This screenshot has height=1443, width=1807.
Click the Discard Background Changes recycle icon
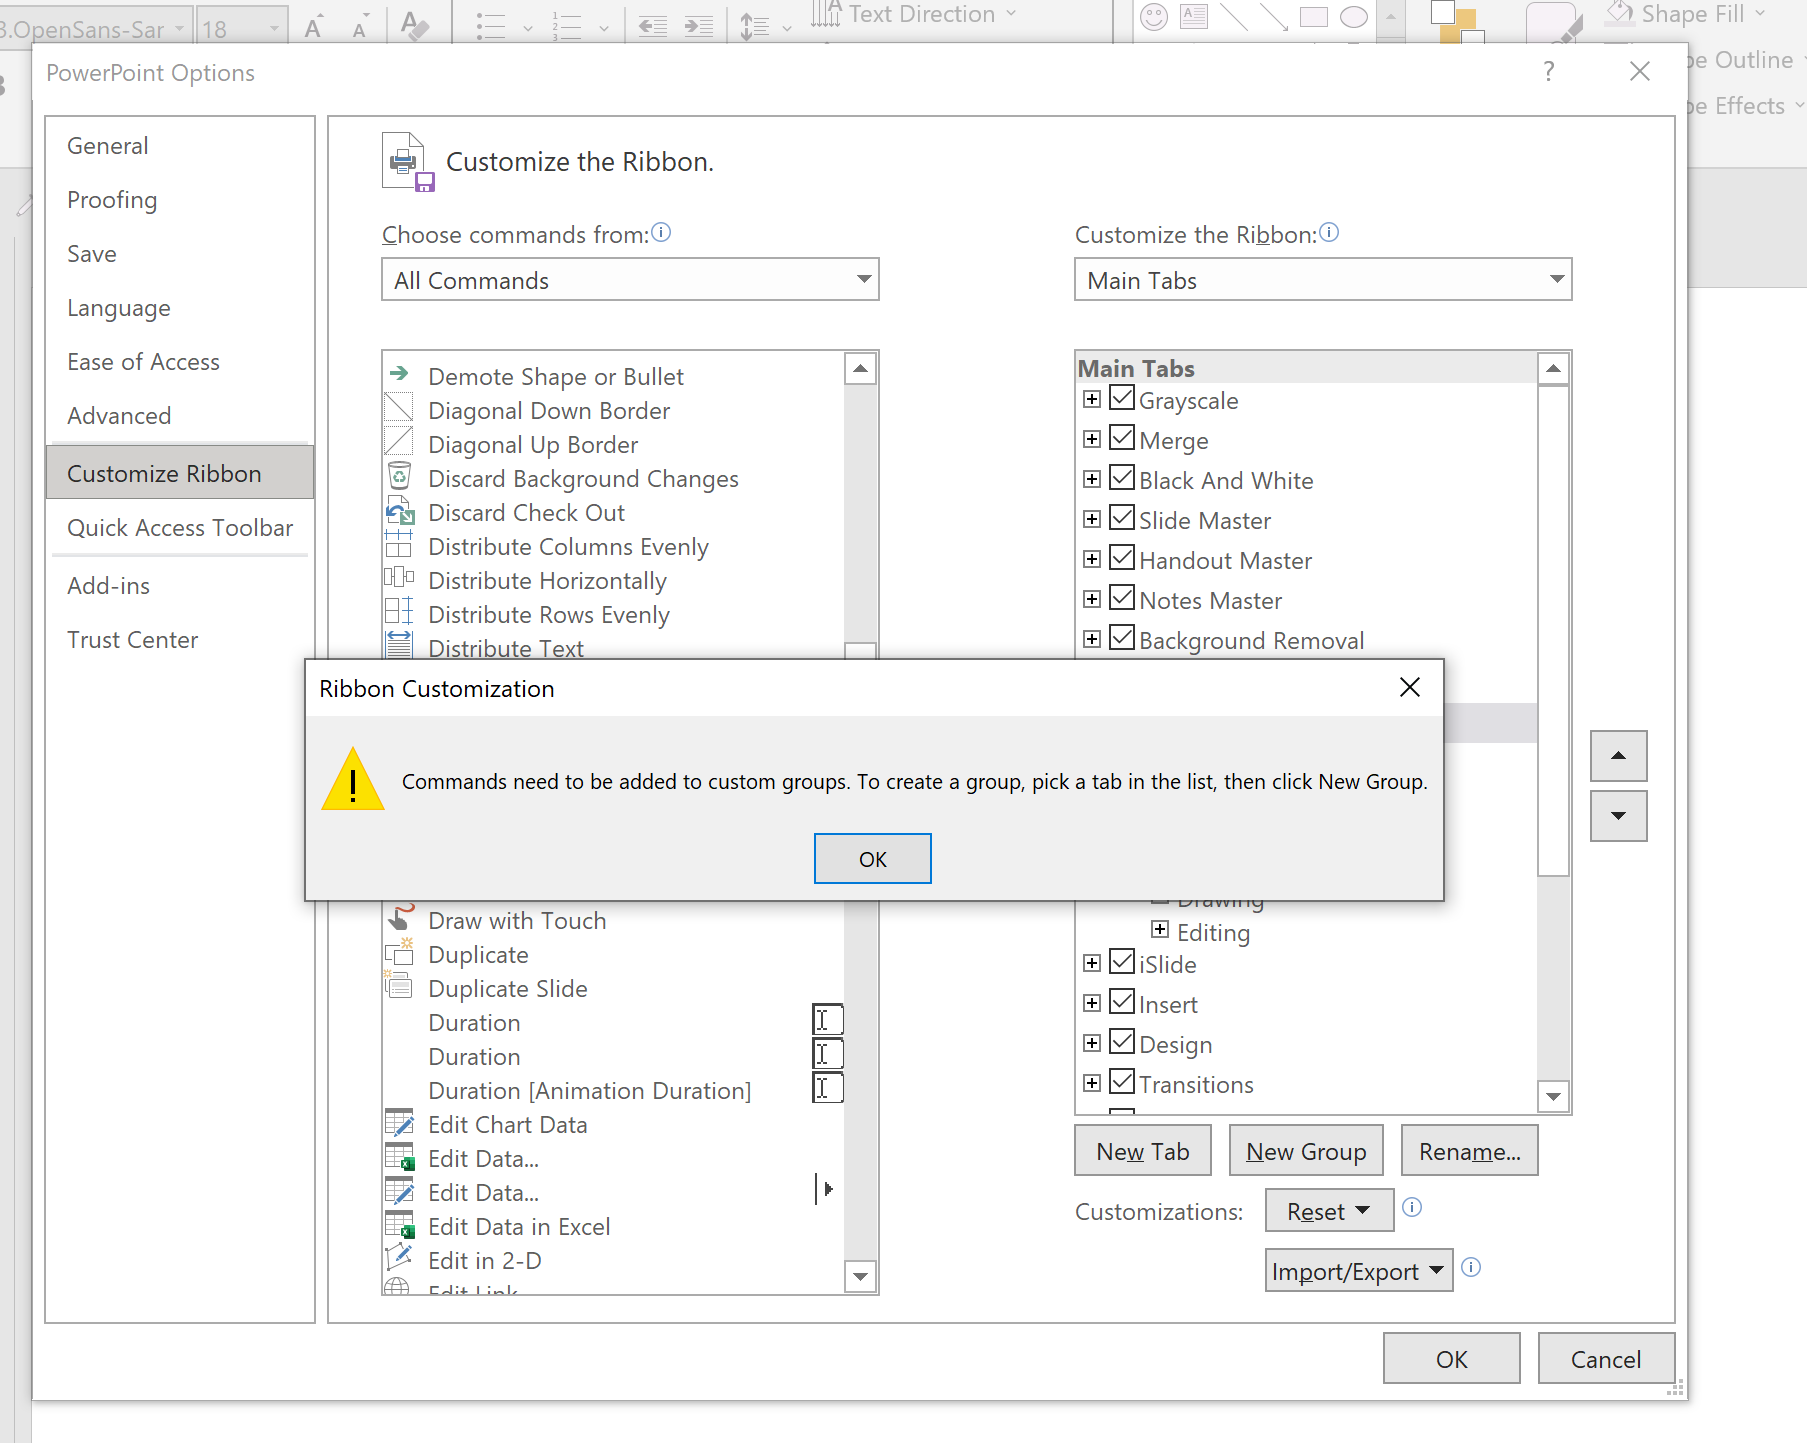[399, 476]
